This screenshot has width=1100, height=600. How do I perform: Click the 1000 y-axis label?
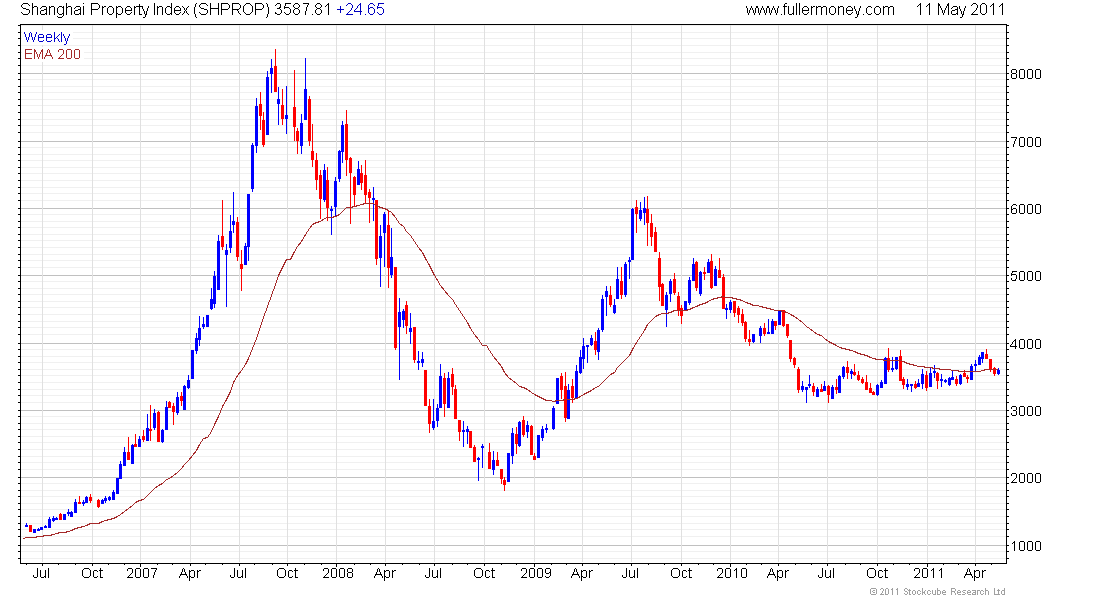tap(1026, 547)
